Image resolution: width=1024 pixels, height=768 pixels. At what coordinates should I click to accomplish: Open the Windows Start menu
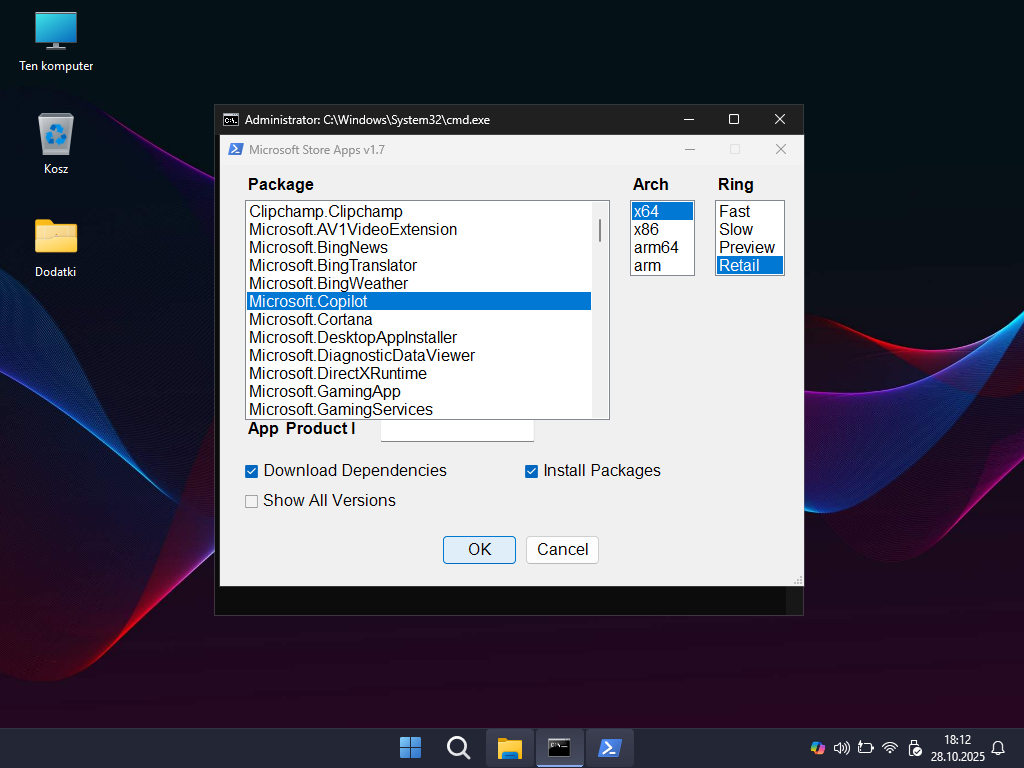click(410, 748)
